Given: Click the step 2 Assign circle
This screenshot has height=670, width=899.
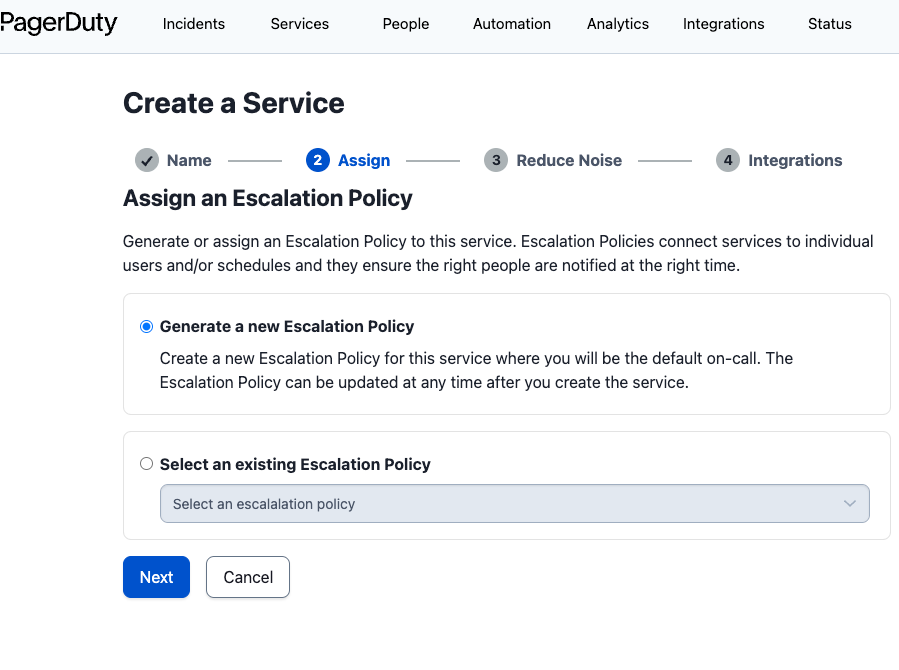Looking at the screenshot, I should [318, 160].
